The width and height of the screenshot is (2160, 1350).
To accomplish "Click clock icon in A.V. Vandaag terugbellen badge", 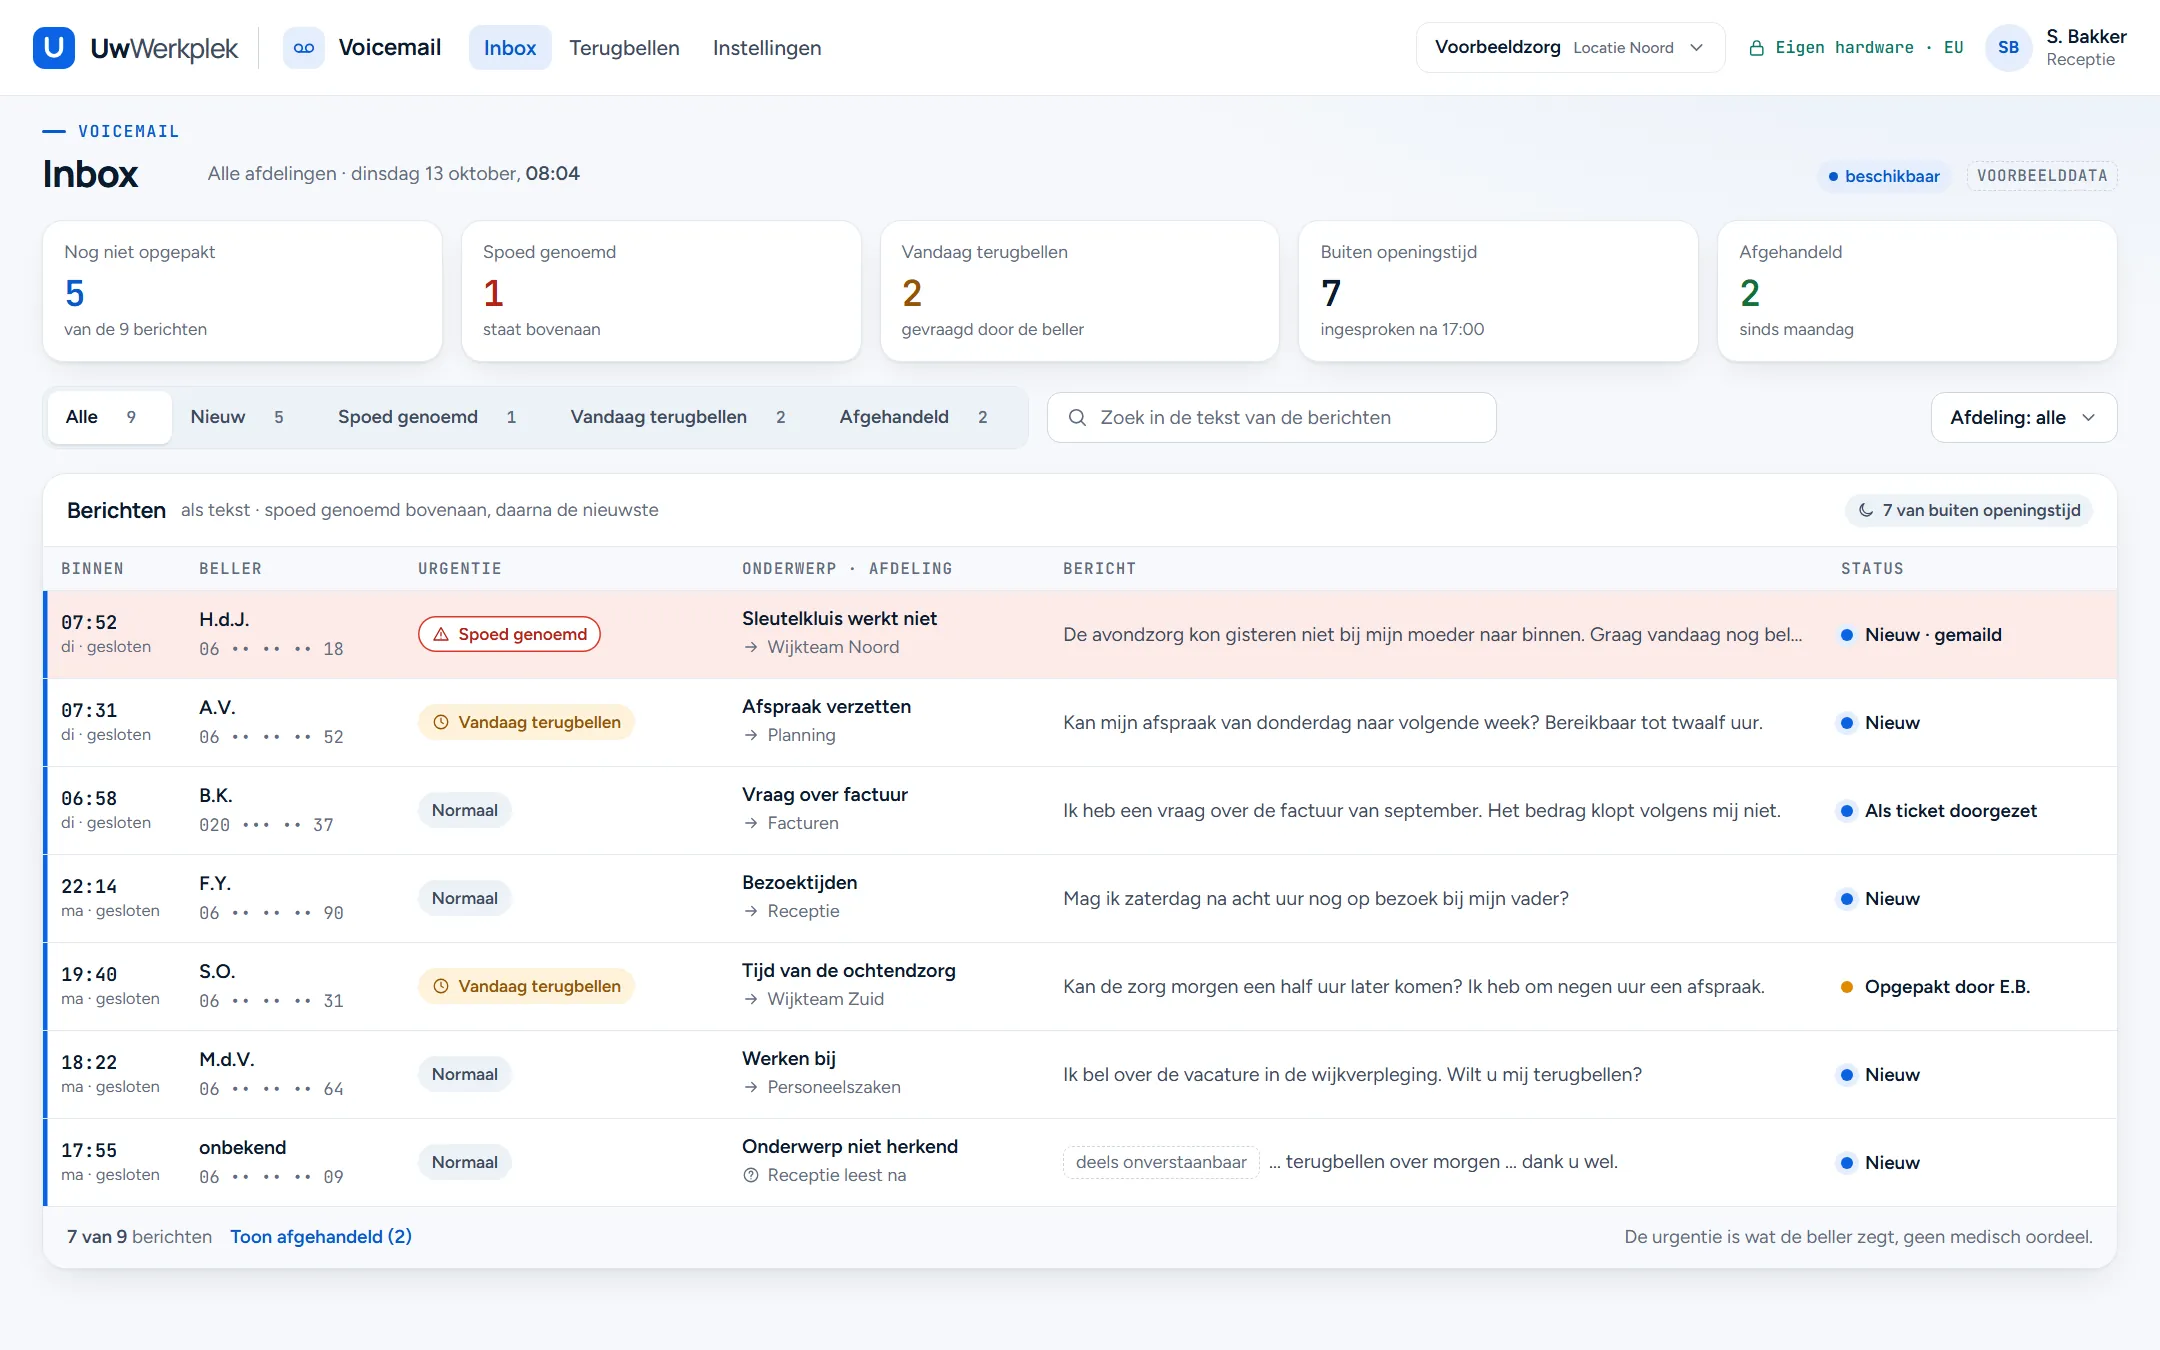I will (x=441, y=723).
